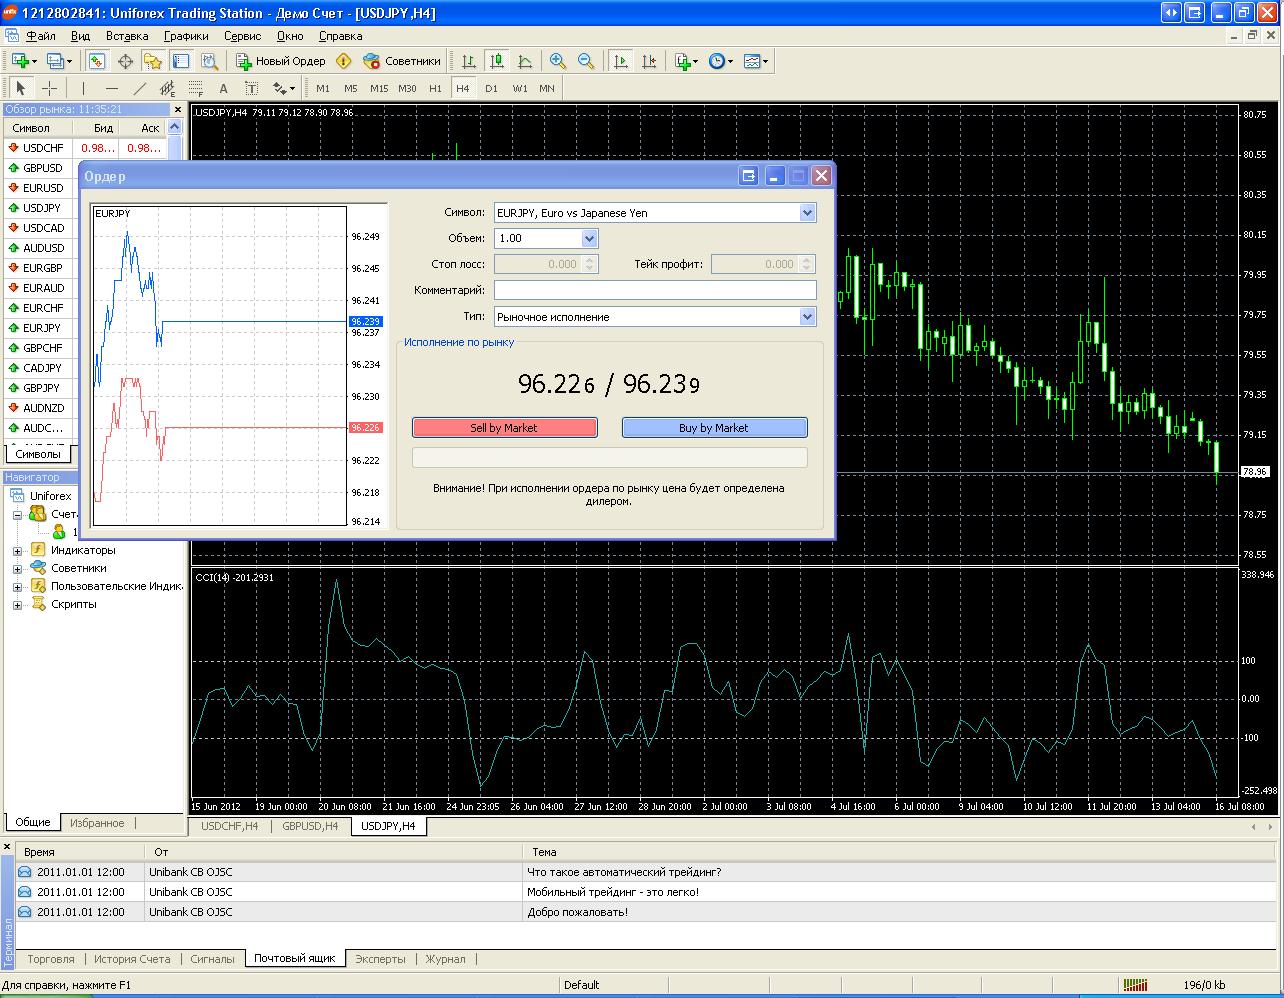Switch timeframe to D1
This screenshot has width=1284, height=998.
(x=491, y=88)
